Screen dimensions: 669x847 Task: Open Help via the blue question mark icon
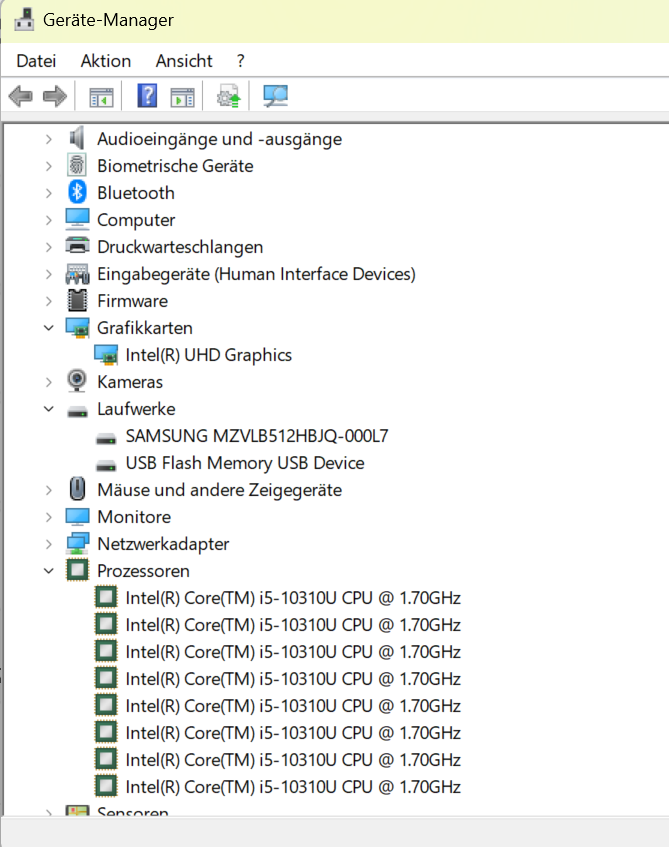point(147,96)
